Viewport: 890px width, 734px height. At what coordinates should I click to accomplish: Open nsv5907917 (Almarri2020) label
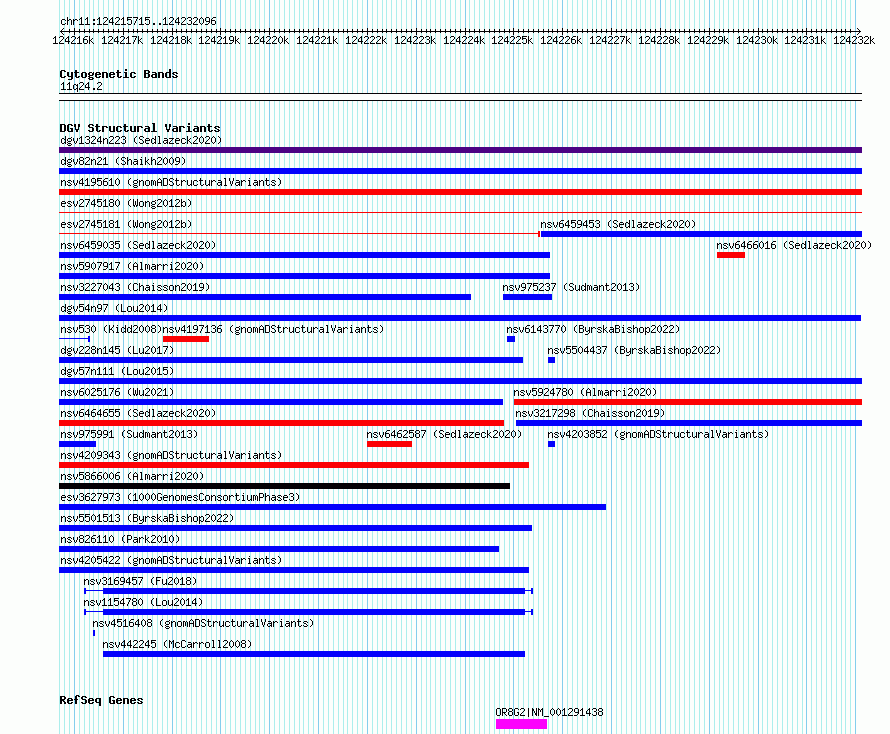(132, 266)
